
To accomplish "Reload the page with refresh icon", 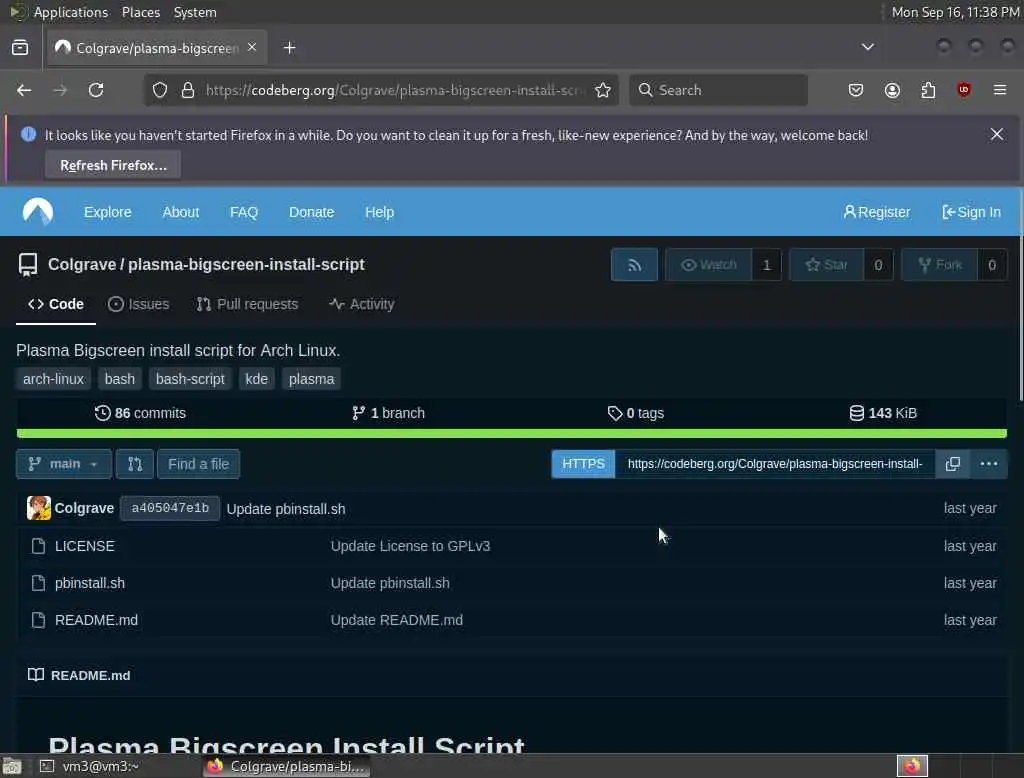I will (96, 90).
